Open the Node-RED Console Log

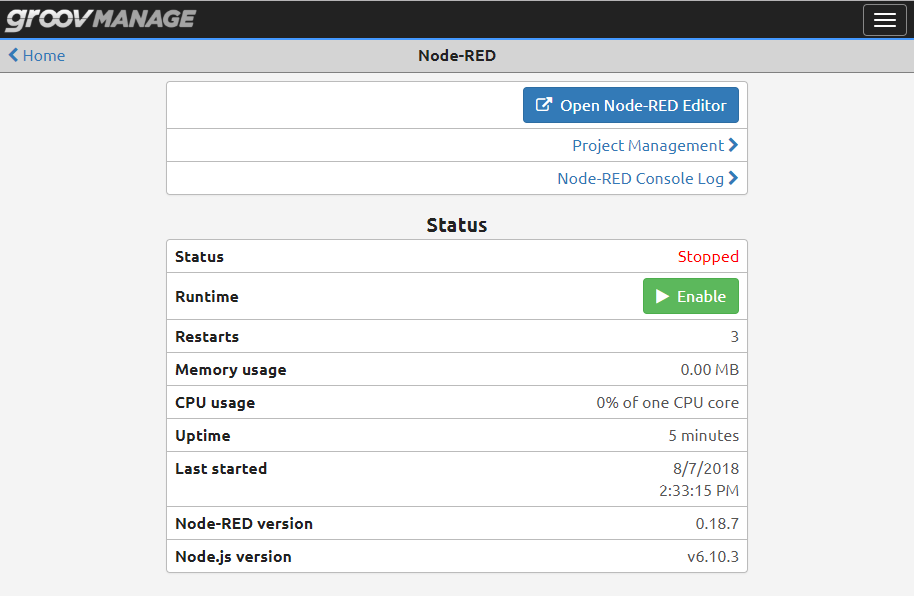pyautogui.click(x=648, y=178)
